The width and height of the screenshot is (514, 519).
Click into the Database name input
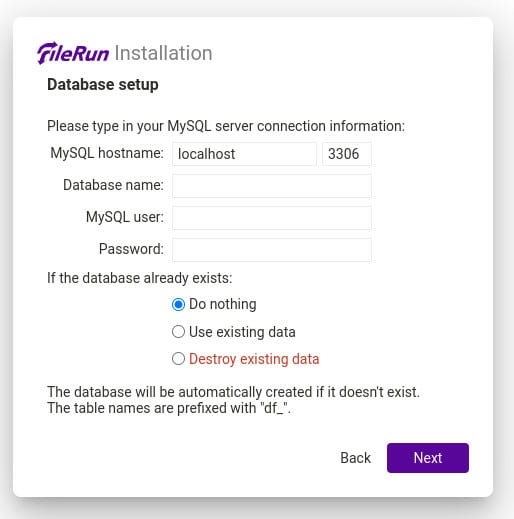point(272,186)
